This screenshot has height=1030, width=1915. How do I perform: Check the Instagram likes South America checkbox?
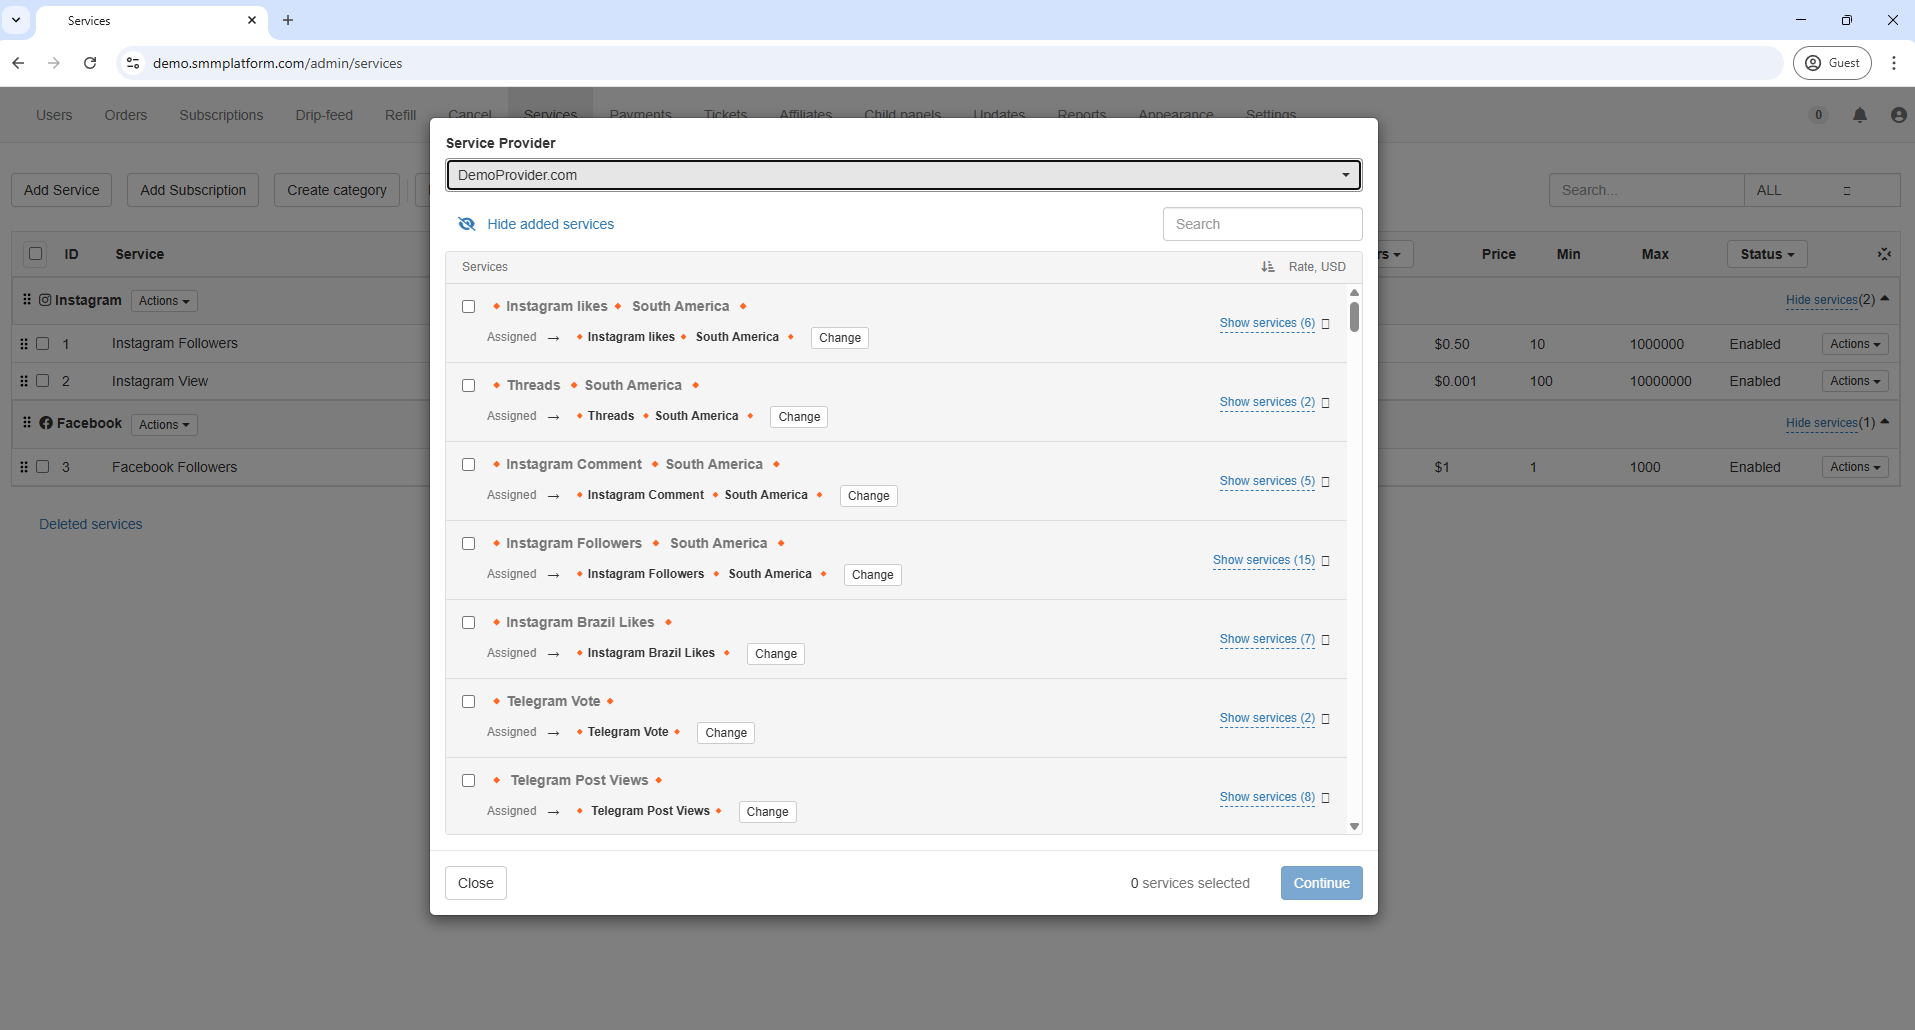pos(468,307)
